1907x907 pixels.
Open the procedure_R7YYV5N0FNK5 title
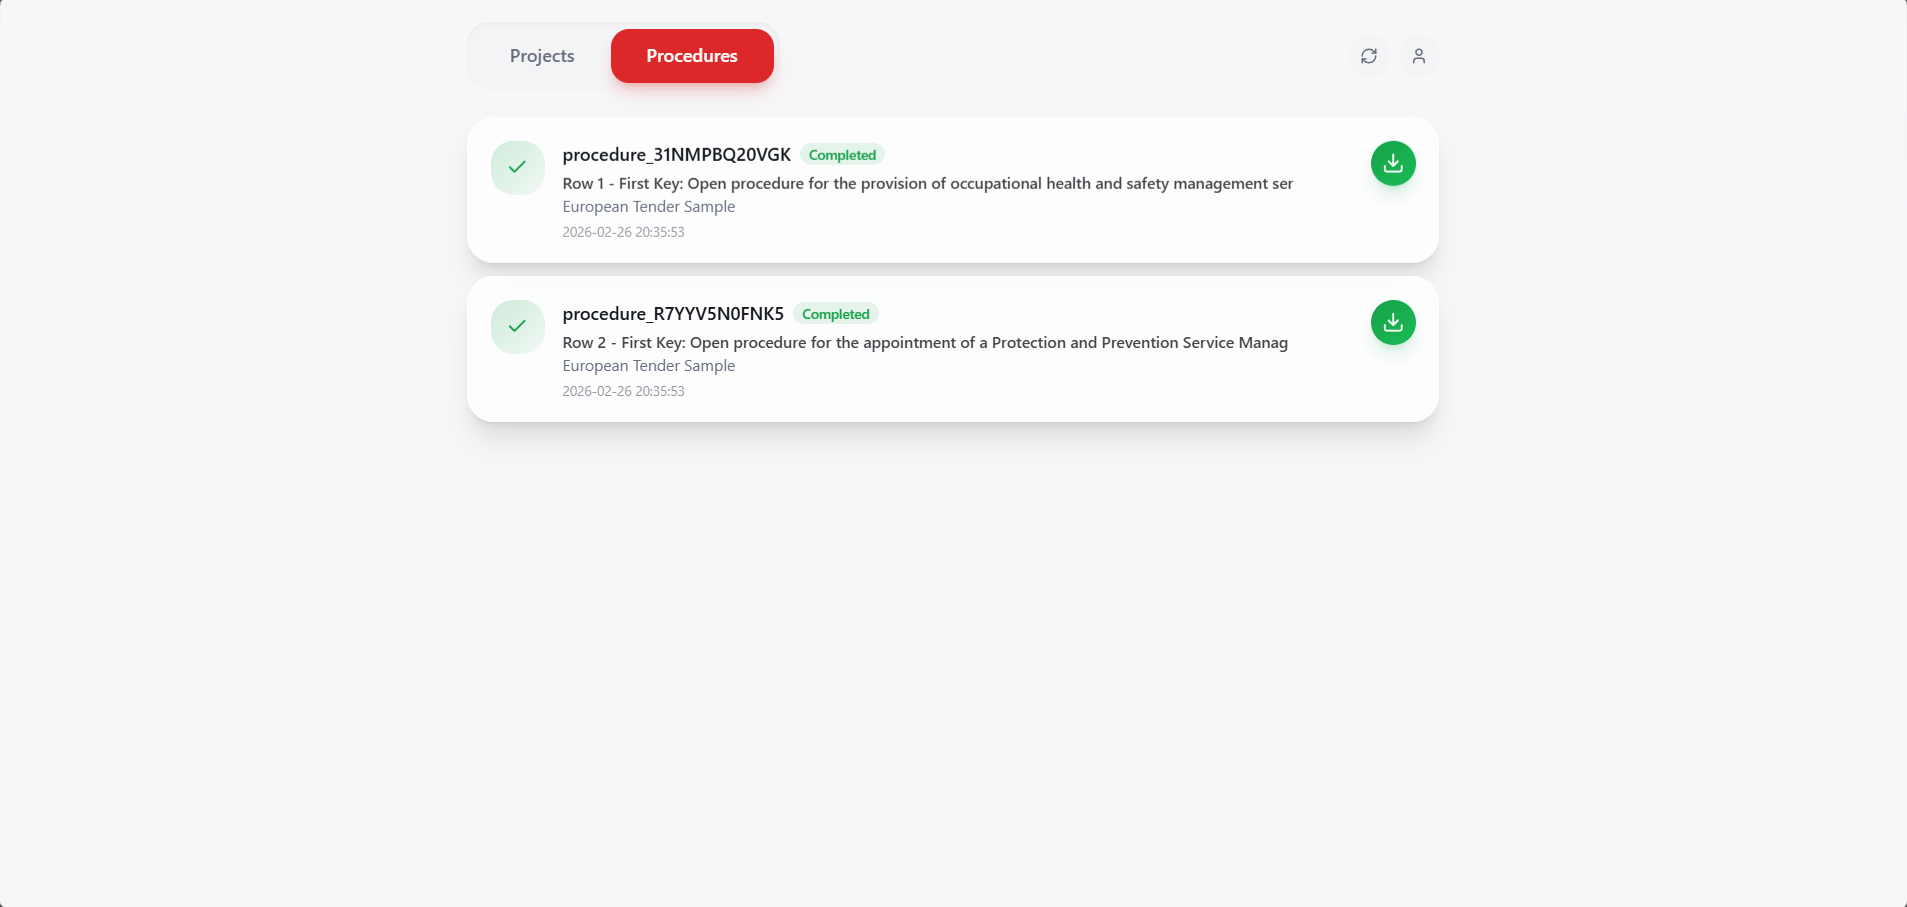coord(673,314)
